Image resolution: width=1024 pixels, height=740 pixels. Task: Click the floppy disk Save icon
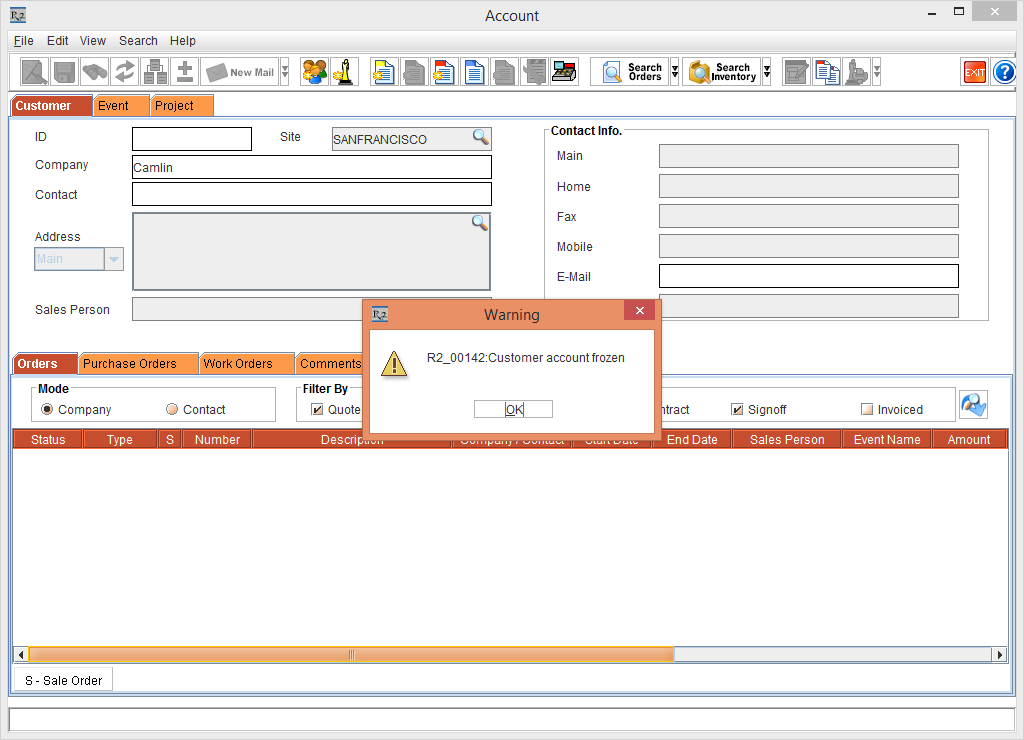tap(65, 72)
